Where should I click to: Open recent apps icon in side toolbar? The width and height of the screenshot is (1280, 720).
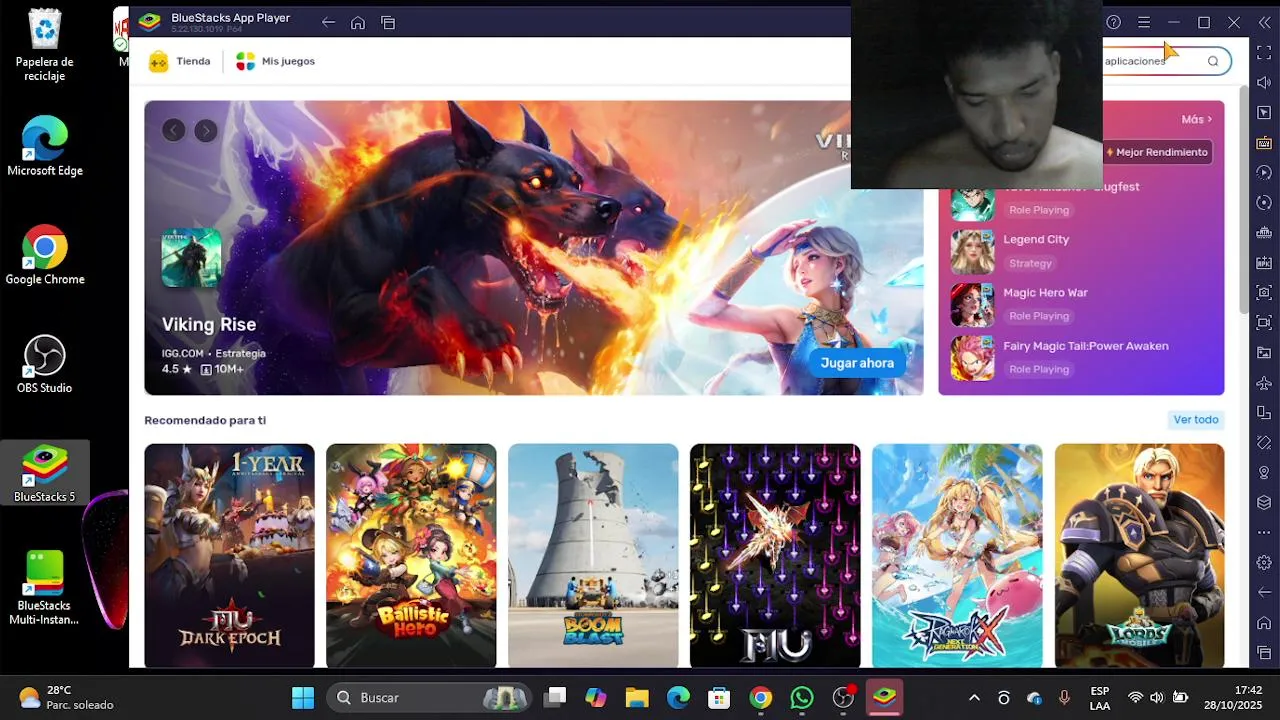coord(1264,653)
